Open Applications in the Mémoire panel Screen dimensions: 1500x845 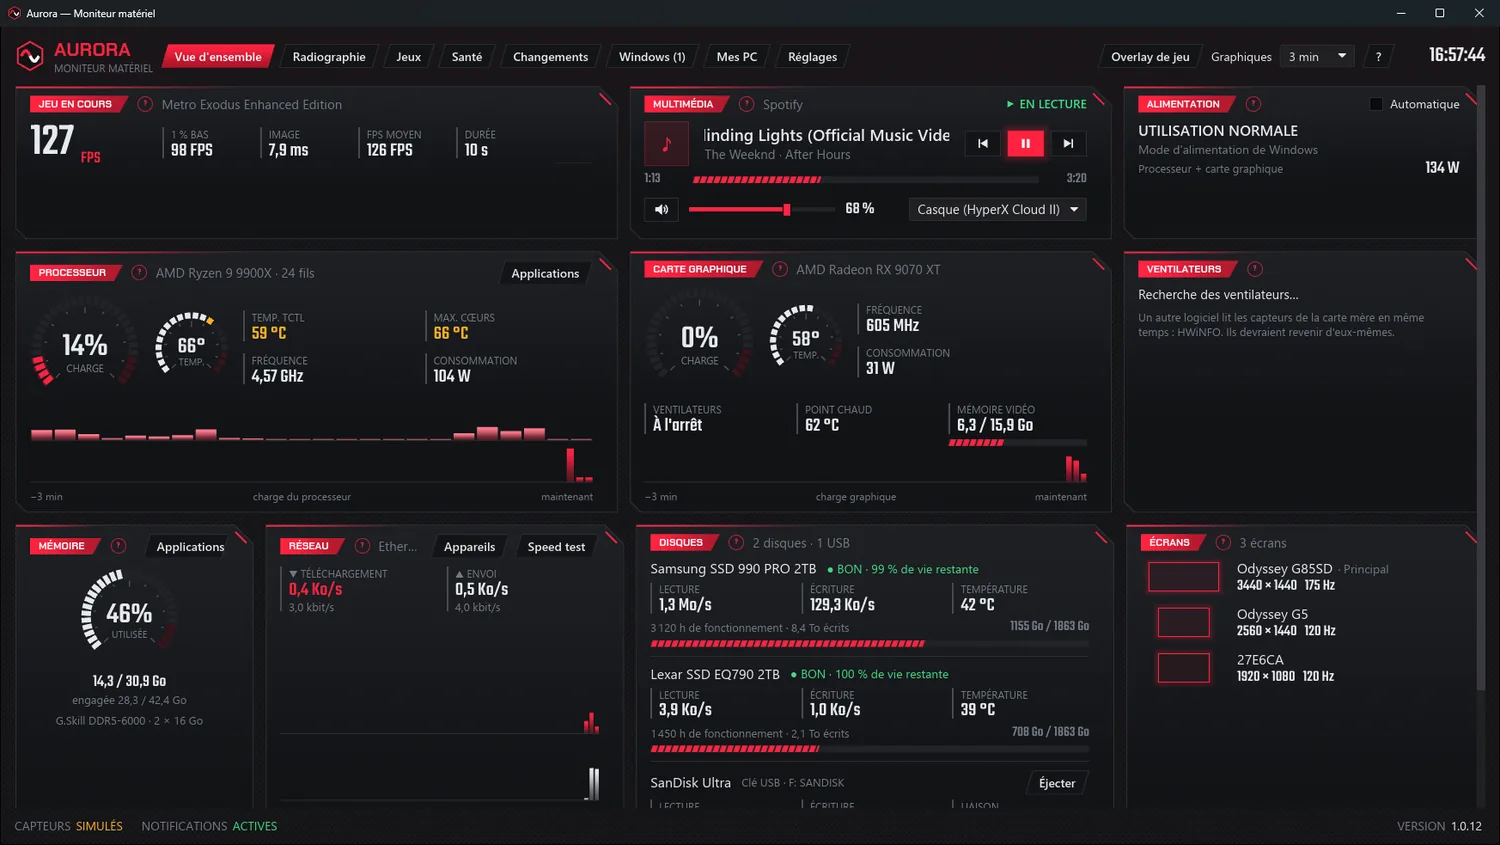click(x=190, y=546)
